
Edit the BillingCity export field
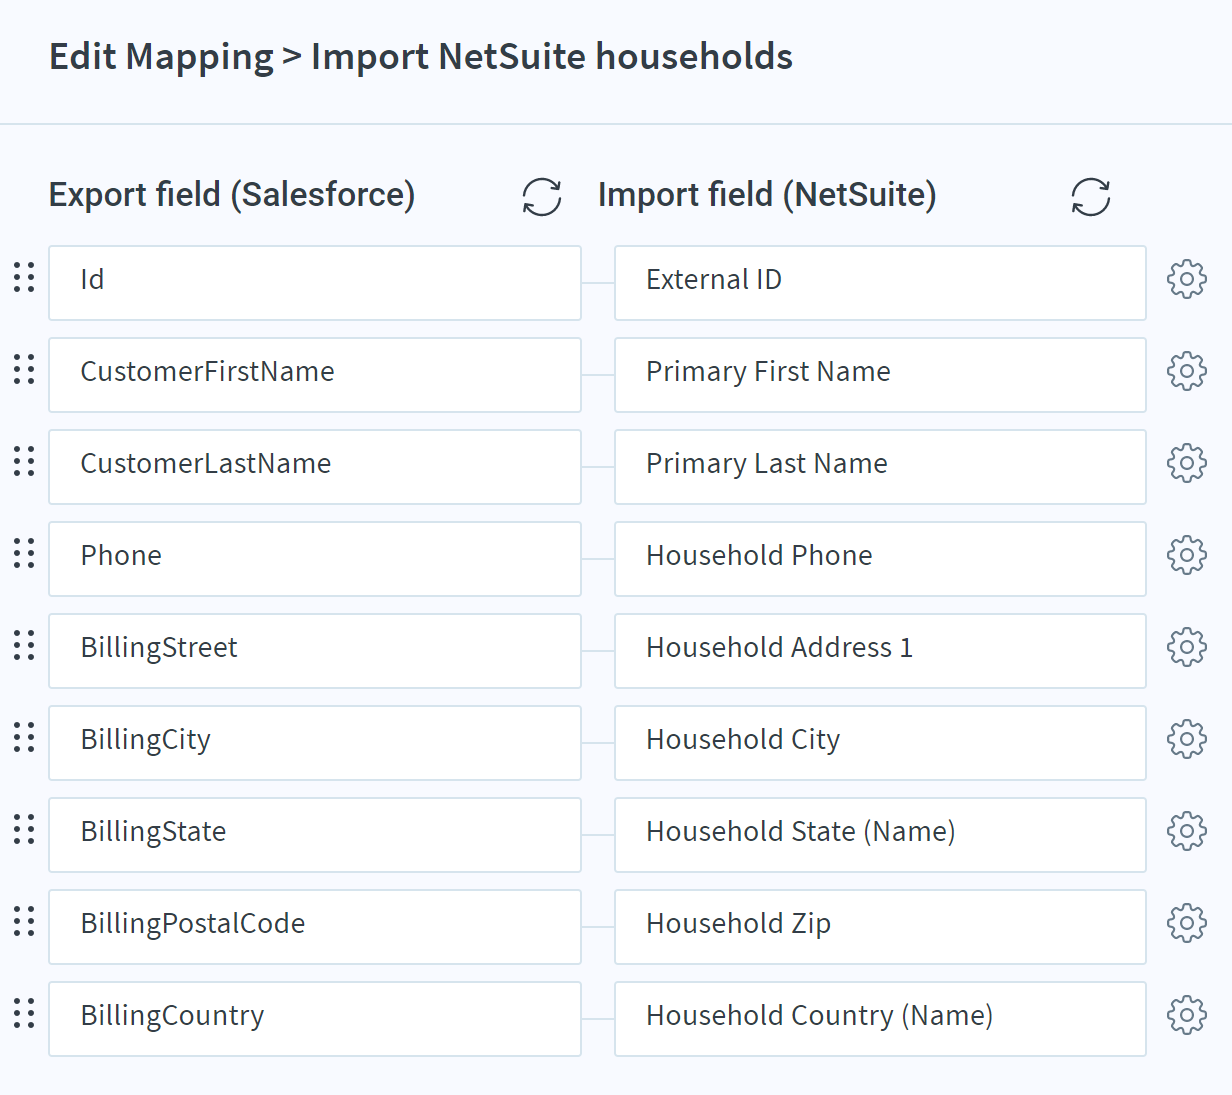tap(315, 743)
